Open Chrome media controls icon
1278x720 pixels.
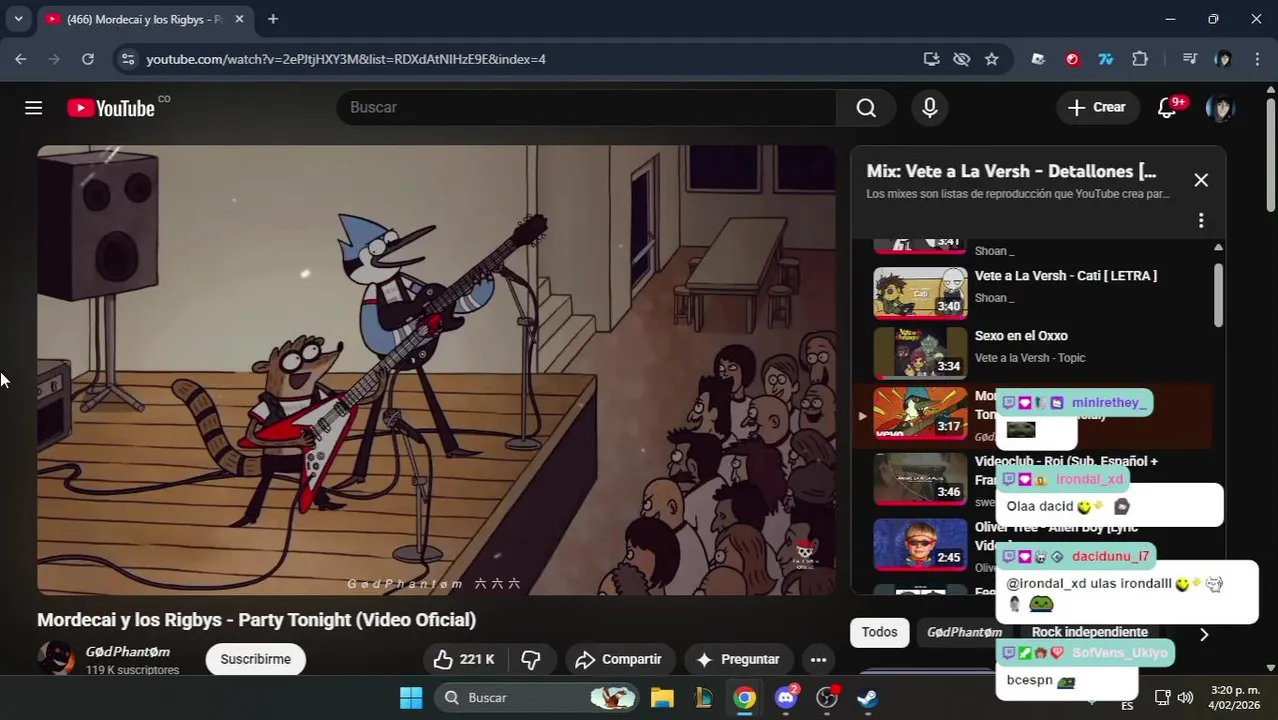click(1189, 59)
